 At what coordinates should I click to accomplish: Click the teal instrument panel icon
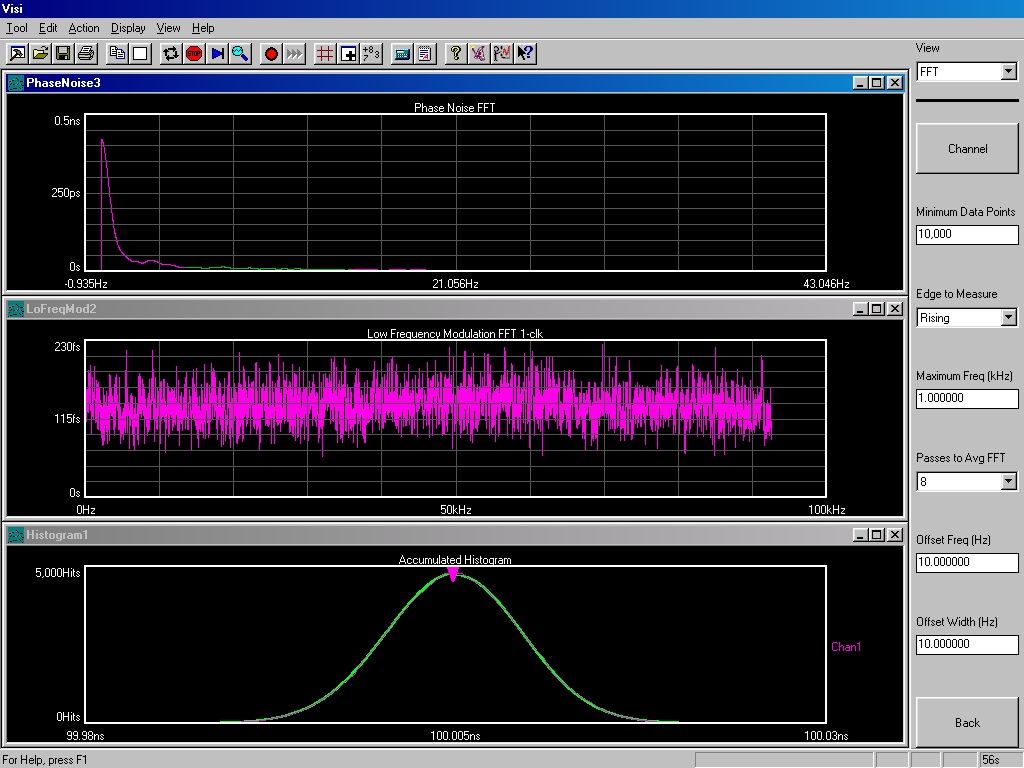(402, 54)
